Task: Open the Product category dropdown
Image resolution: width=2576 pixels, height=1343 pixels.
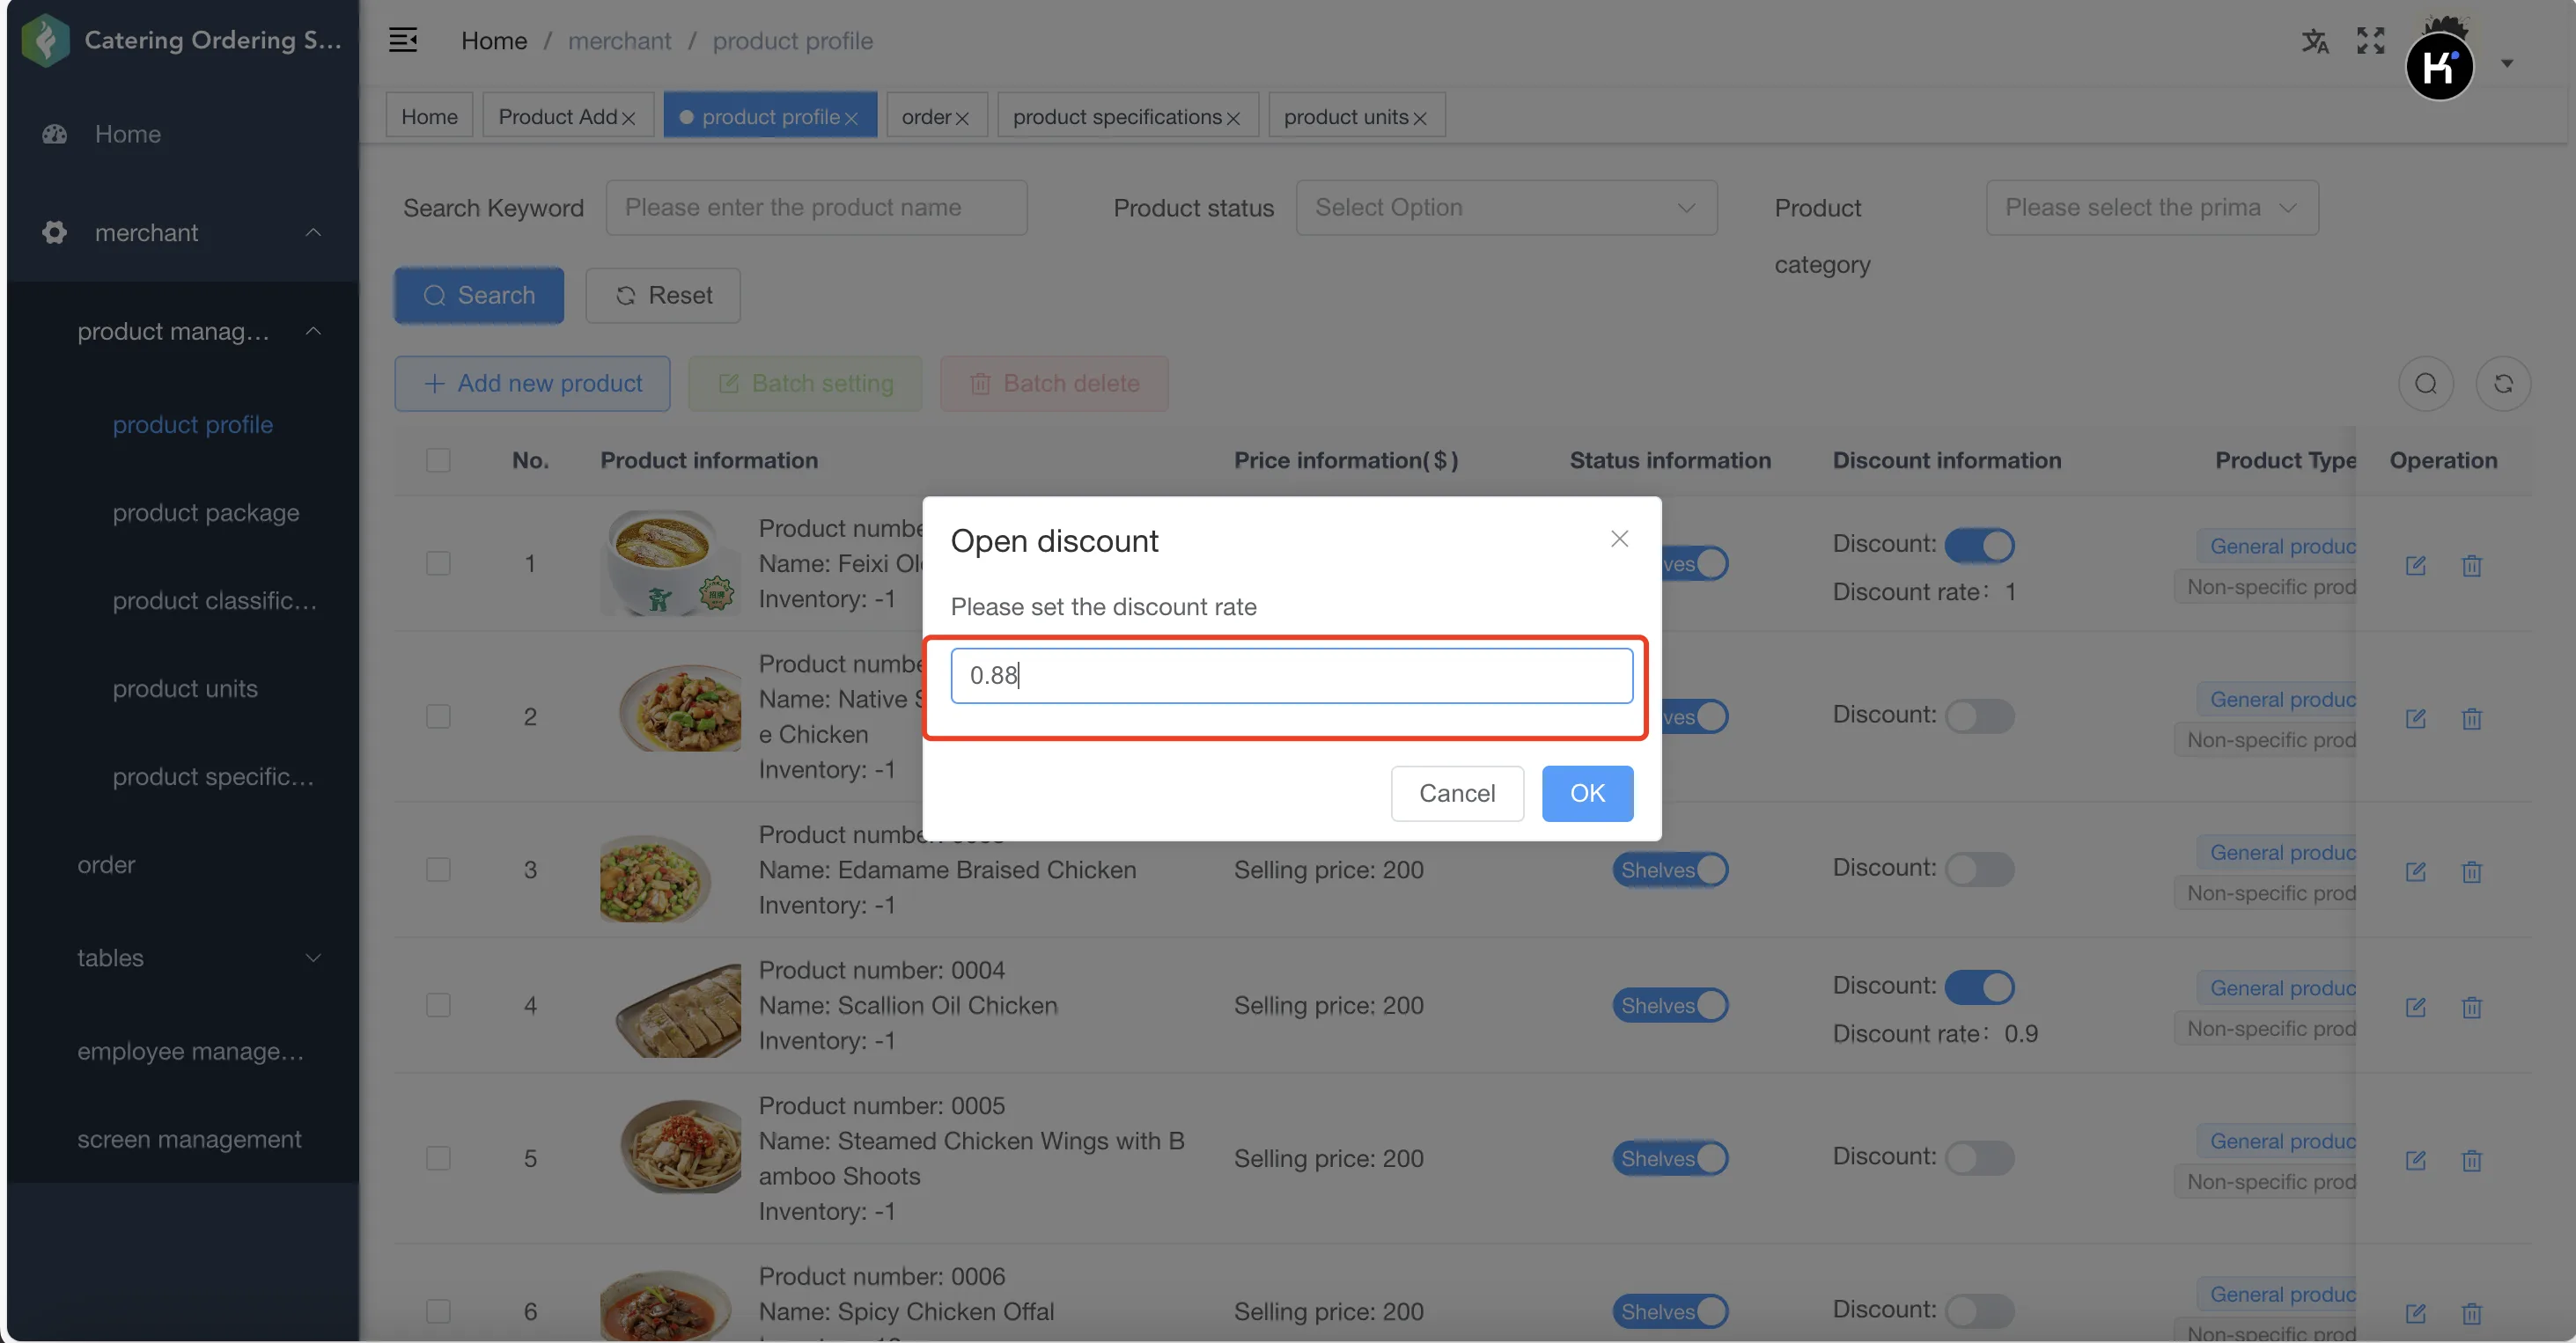Action: tap(2152, 208)
